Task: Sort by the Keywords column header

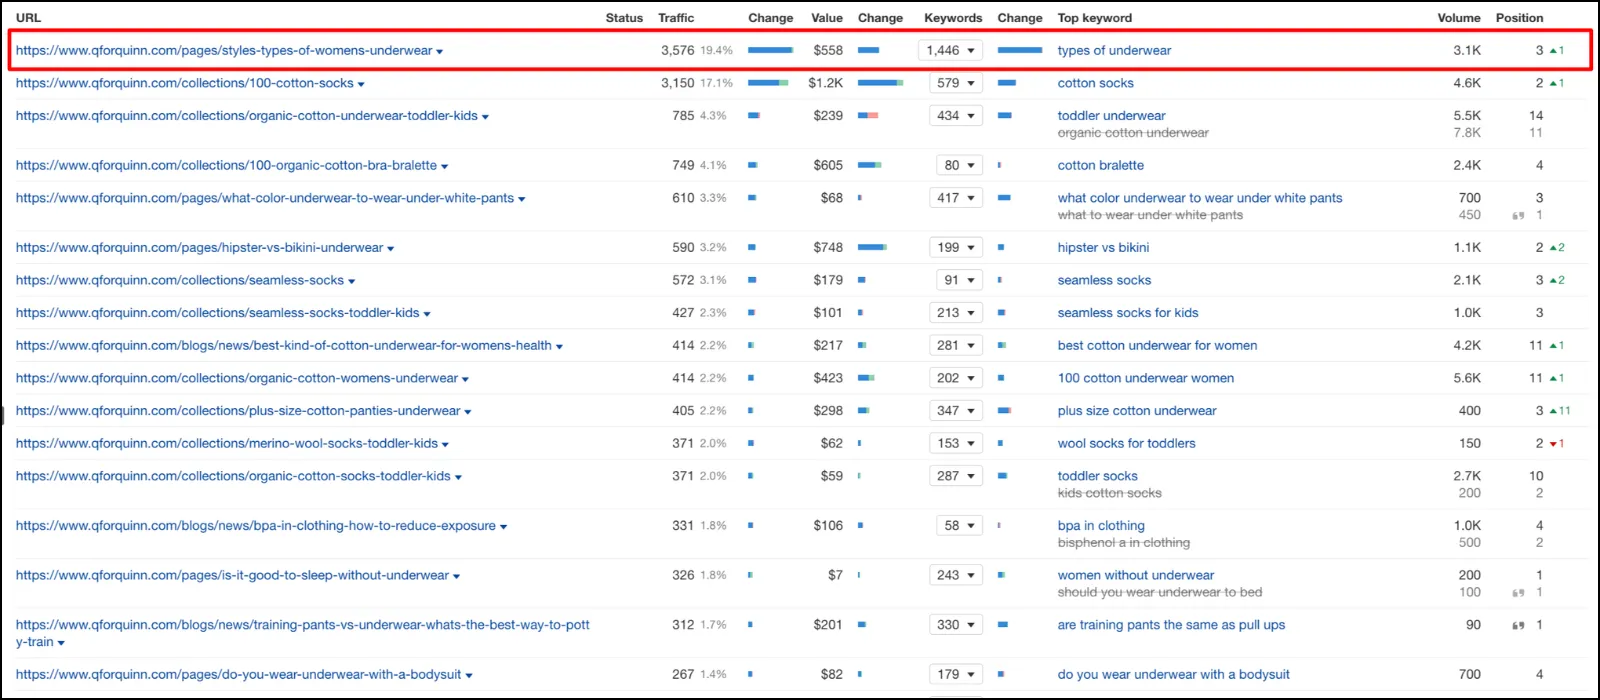Action: 953,18
